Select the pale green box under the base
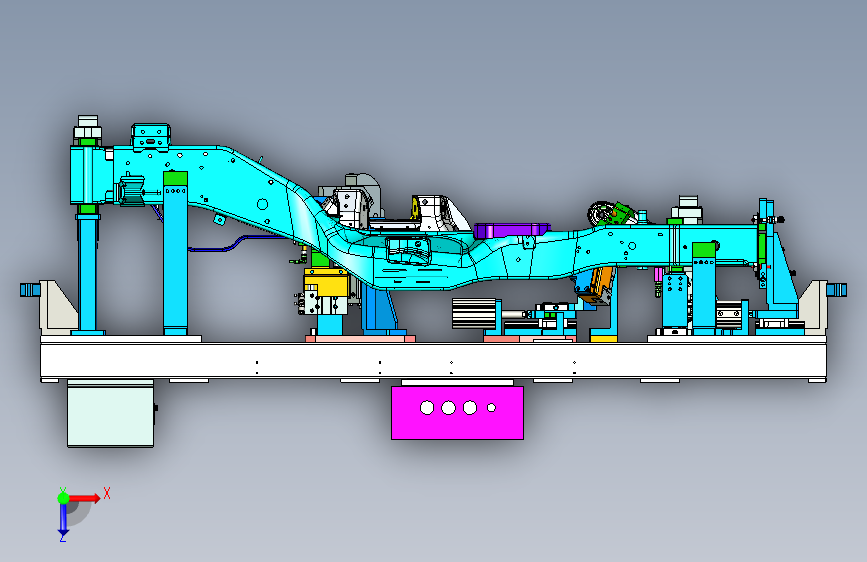This screenshot has height=562, width=867. (111, 416)
